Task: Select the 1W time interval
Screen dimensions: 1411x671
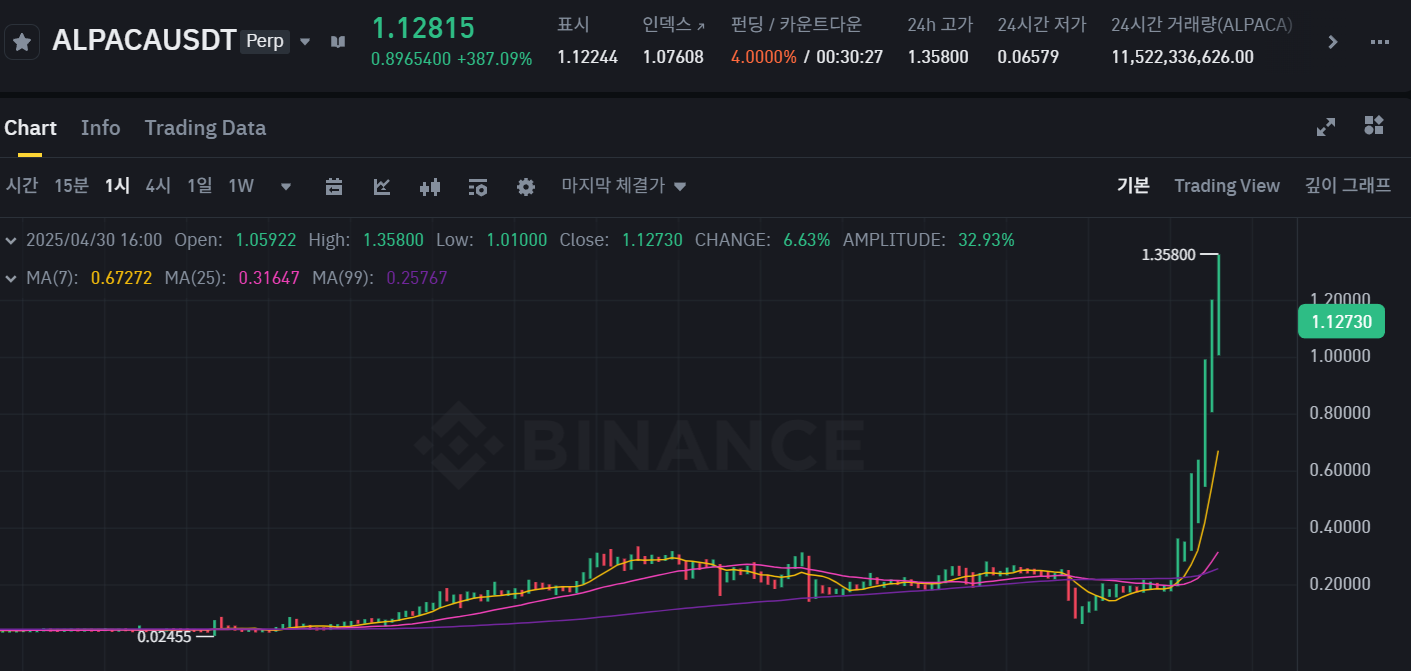Action: pos(241,185)
